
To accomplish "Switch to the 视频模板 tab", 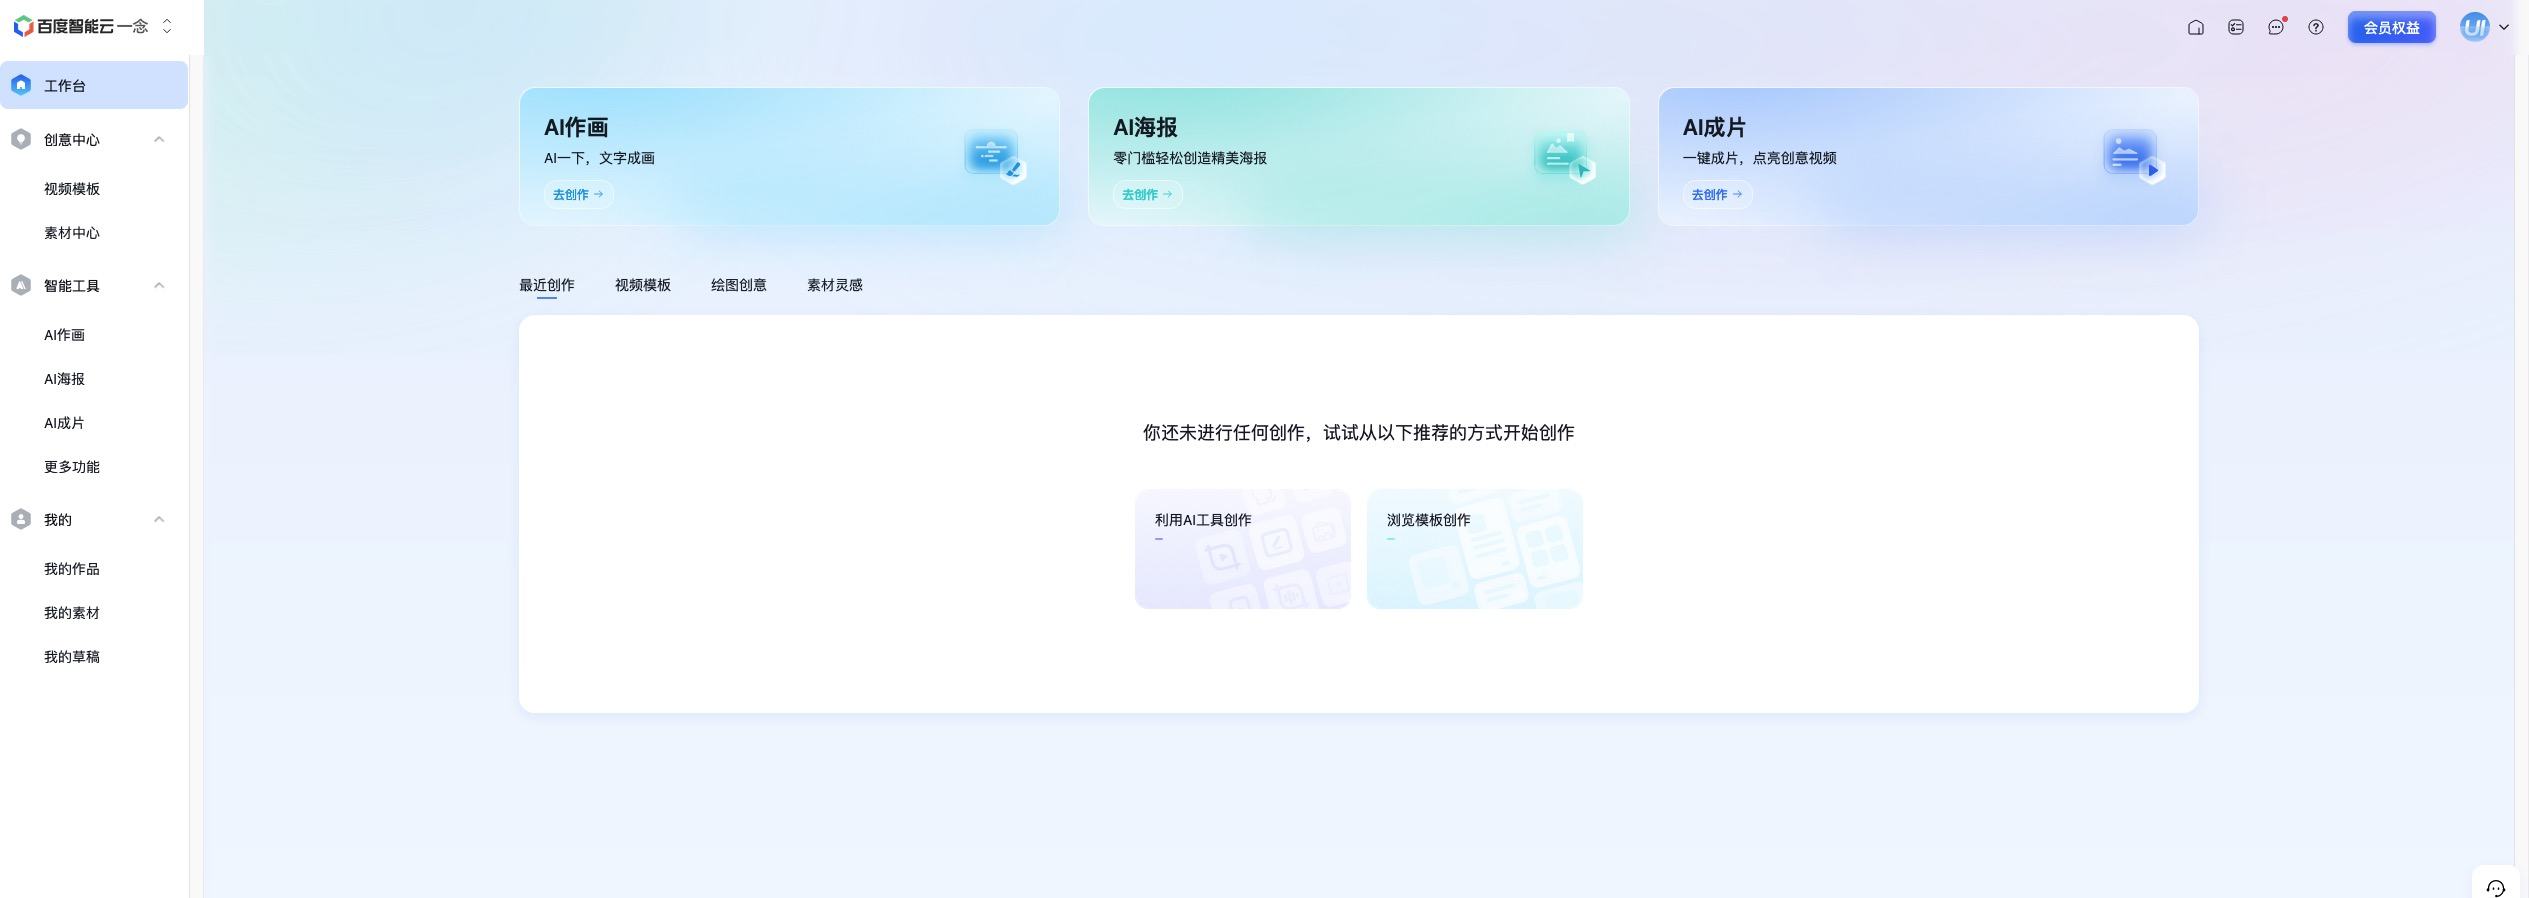I will pyautogui.click(x=643, y=285).
